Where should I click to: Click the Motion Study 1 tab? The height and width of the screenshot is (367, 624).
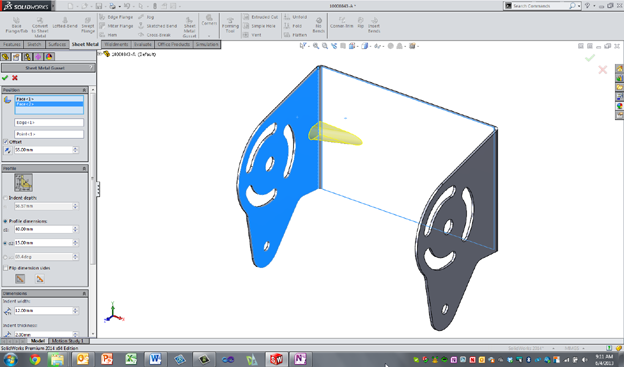pos(67,341)
